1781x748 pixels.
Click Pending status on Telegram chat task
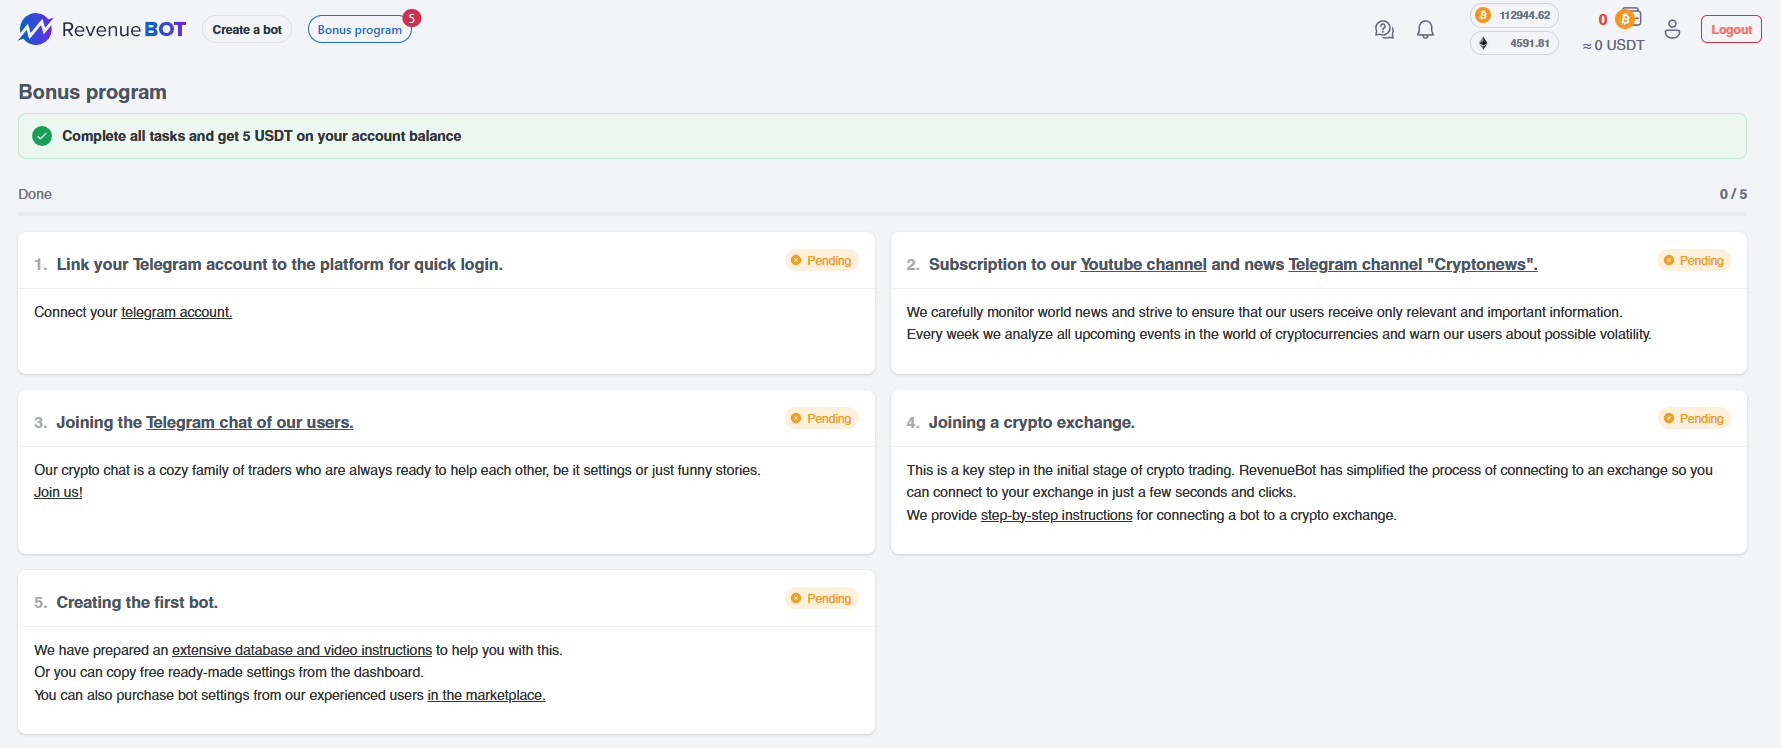821,419
